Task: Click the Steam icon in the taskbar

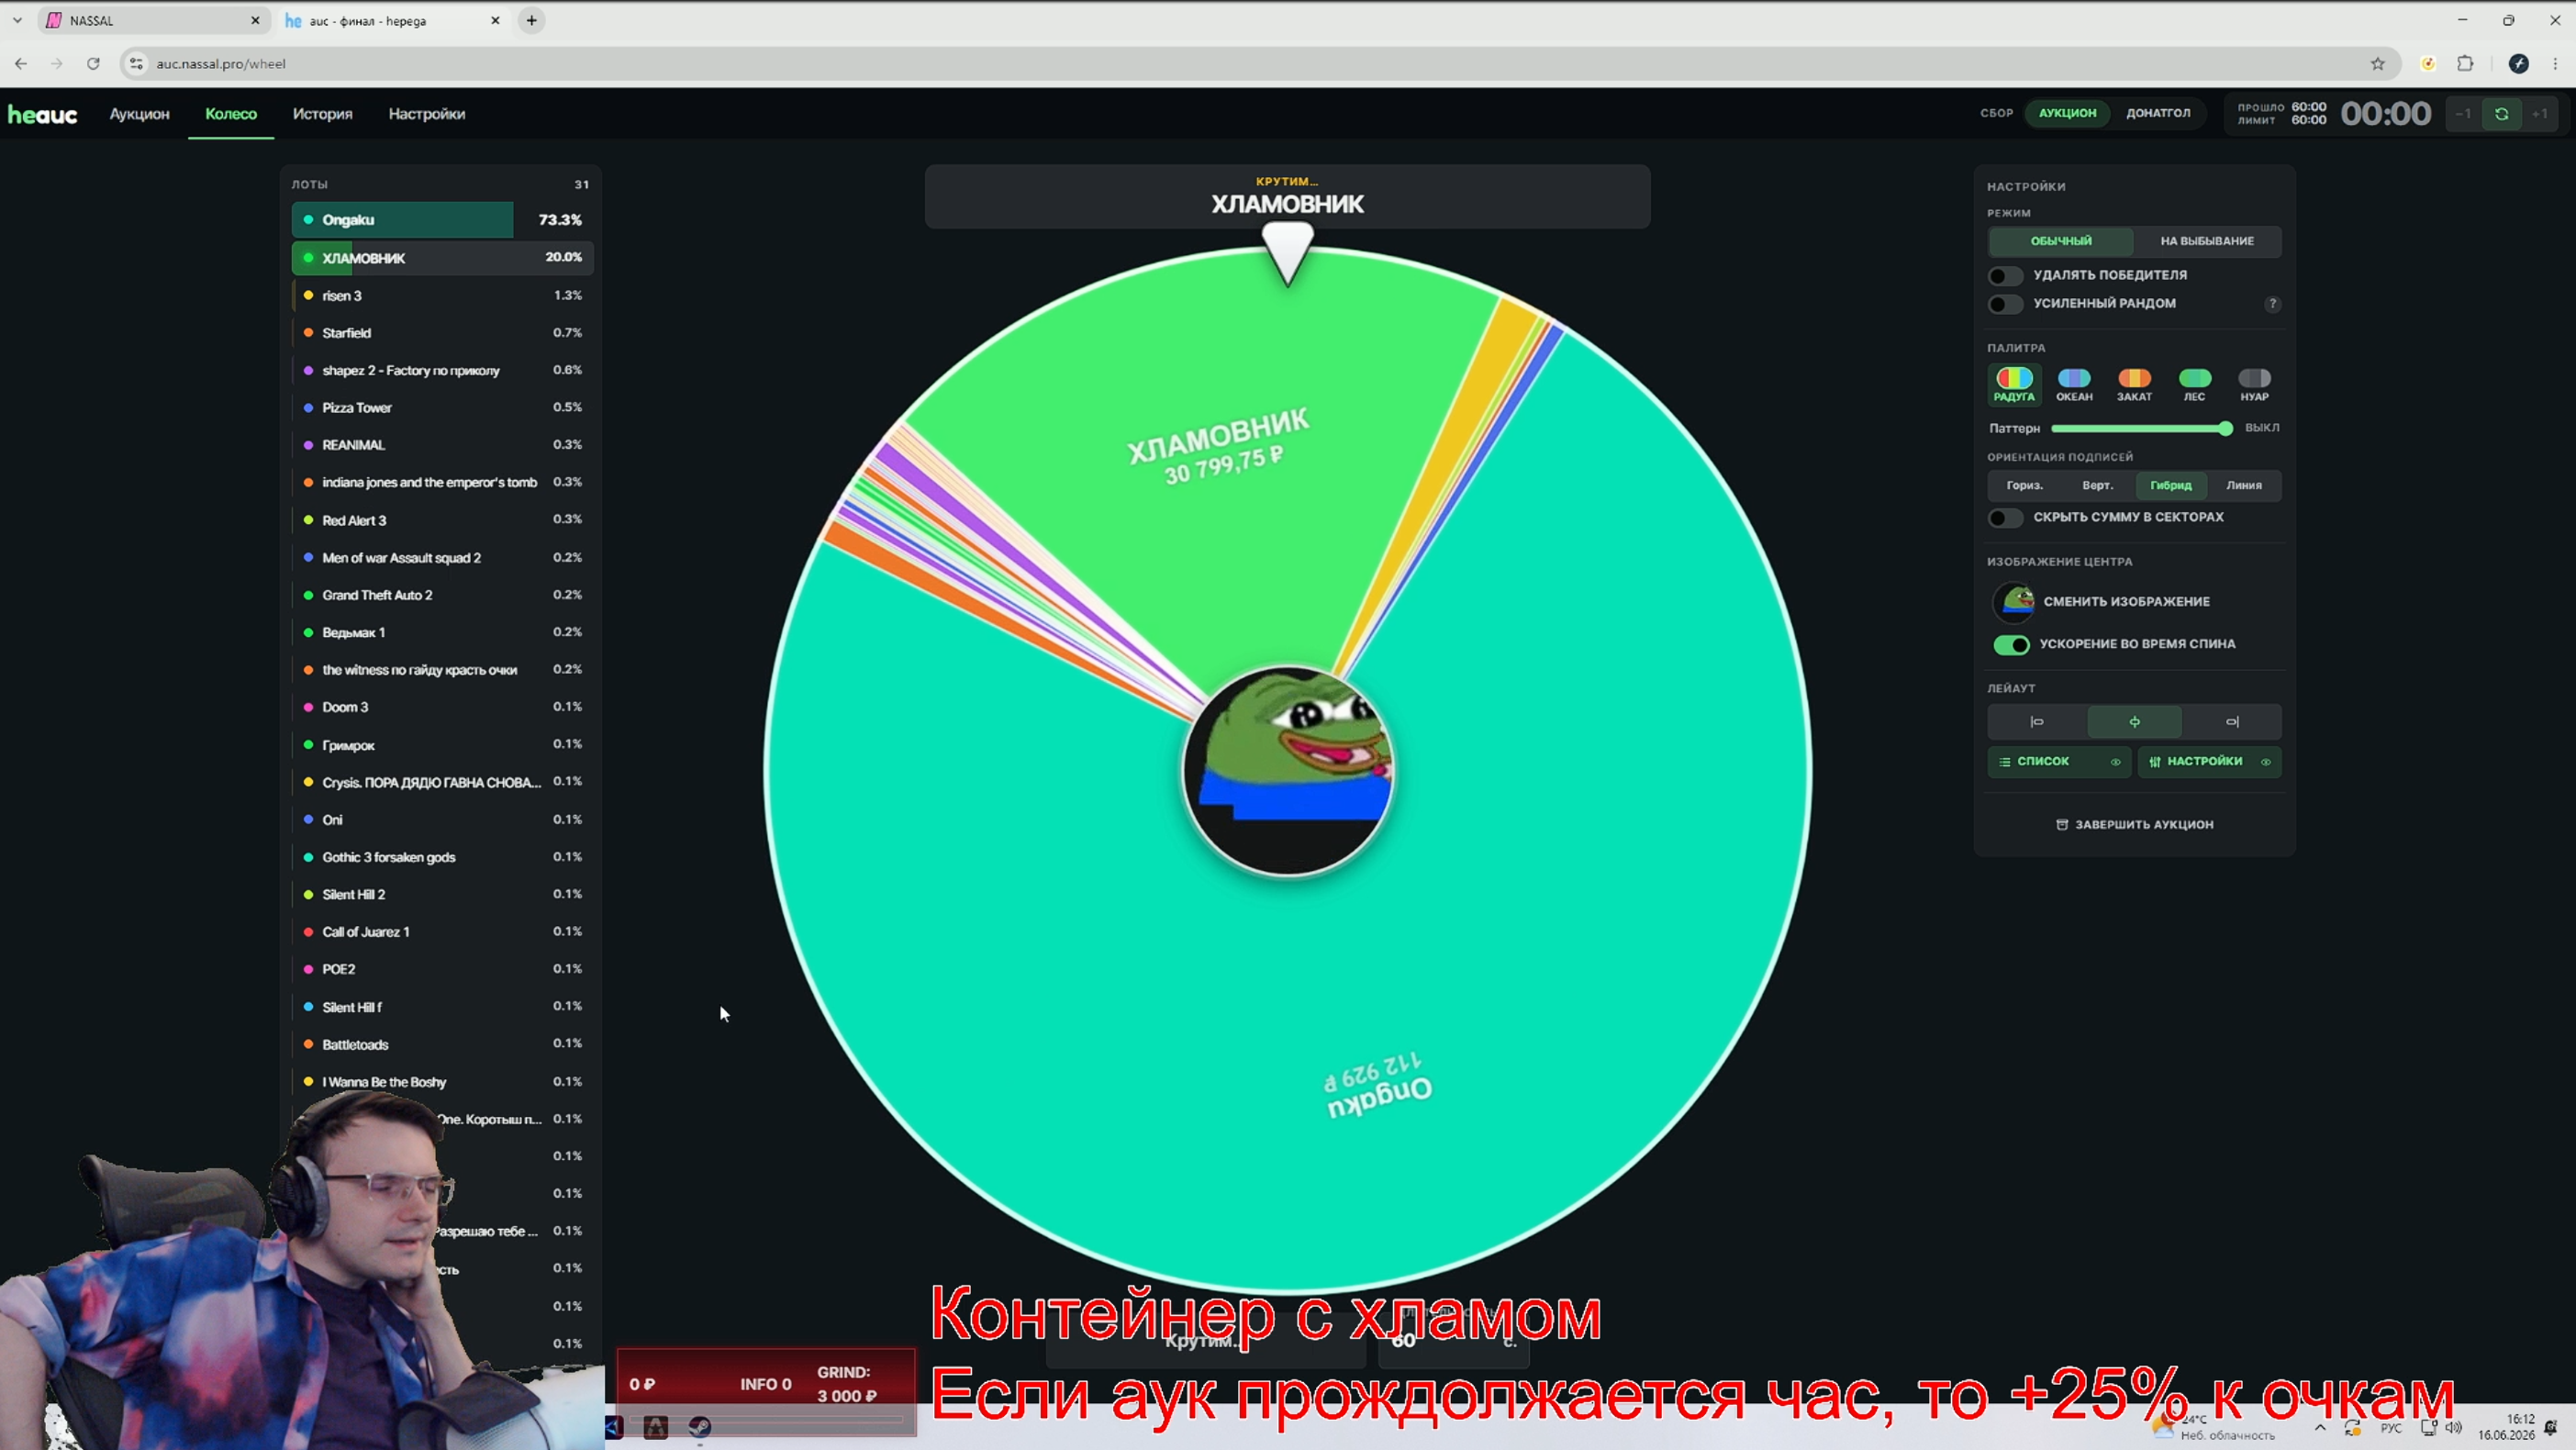Action: pyautogui.click(x=699, y=1427)
